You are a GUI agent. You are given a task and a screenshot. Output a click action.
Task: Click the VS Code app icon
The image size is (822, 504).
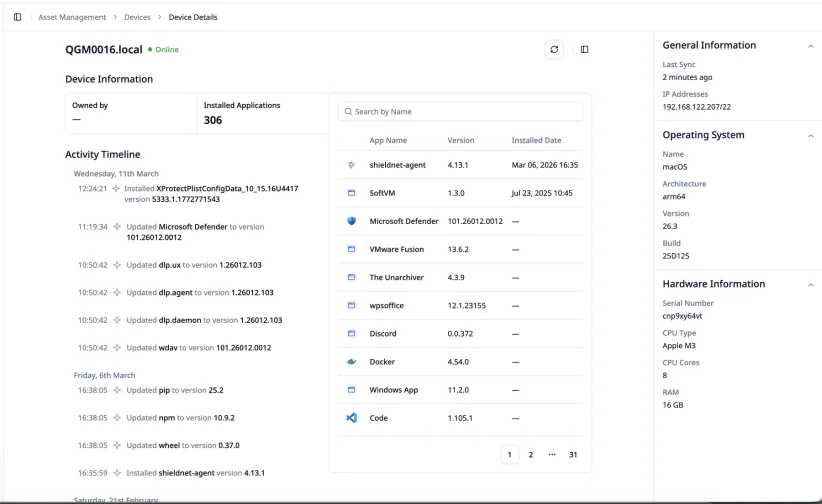click(x=351, y=418)
